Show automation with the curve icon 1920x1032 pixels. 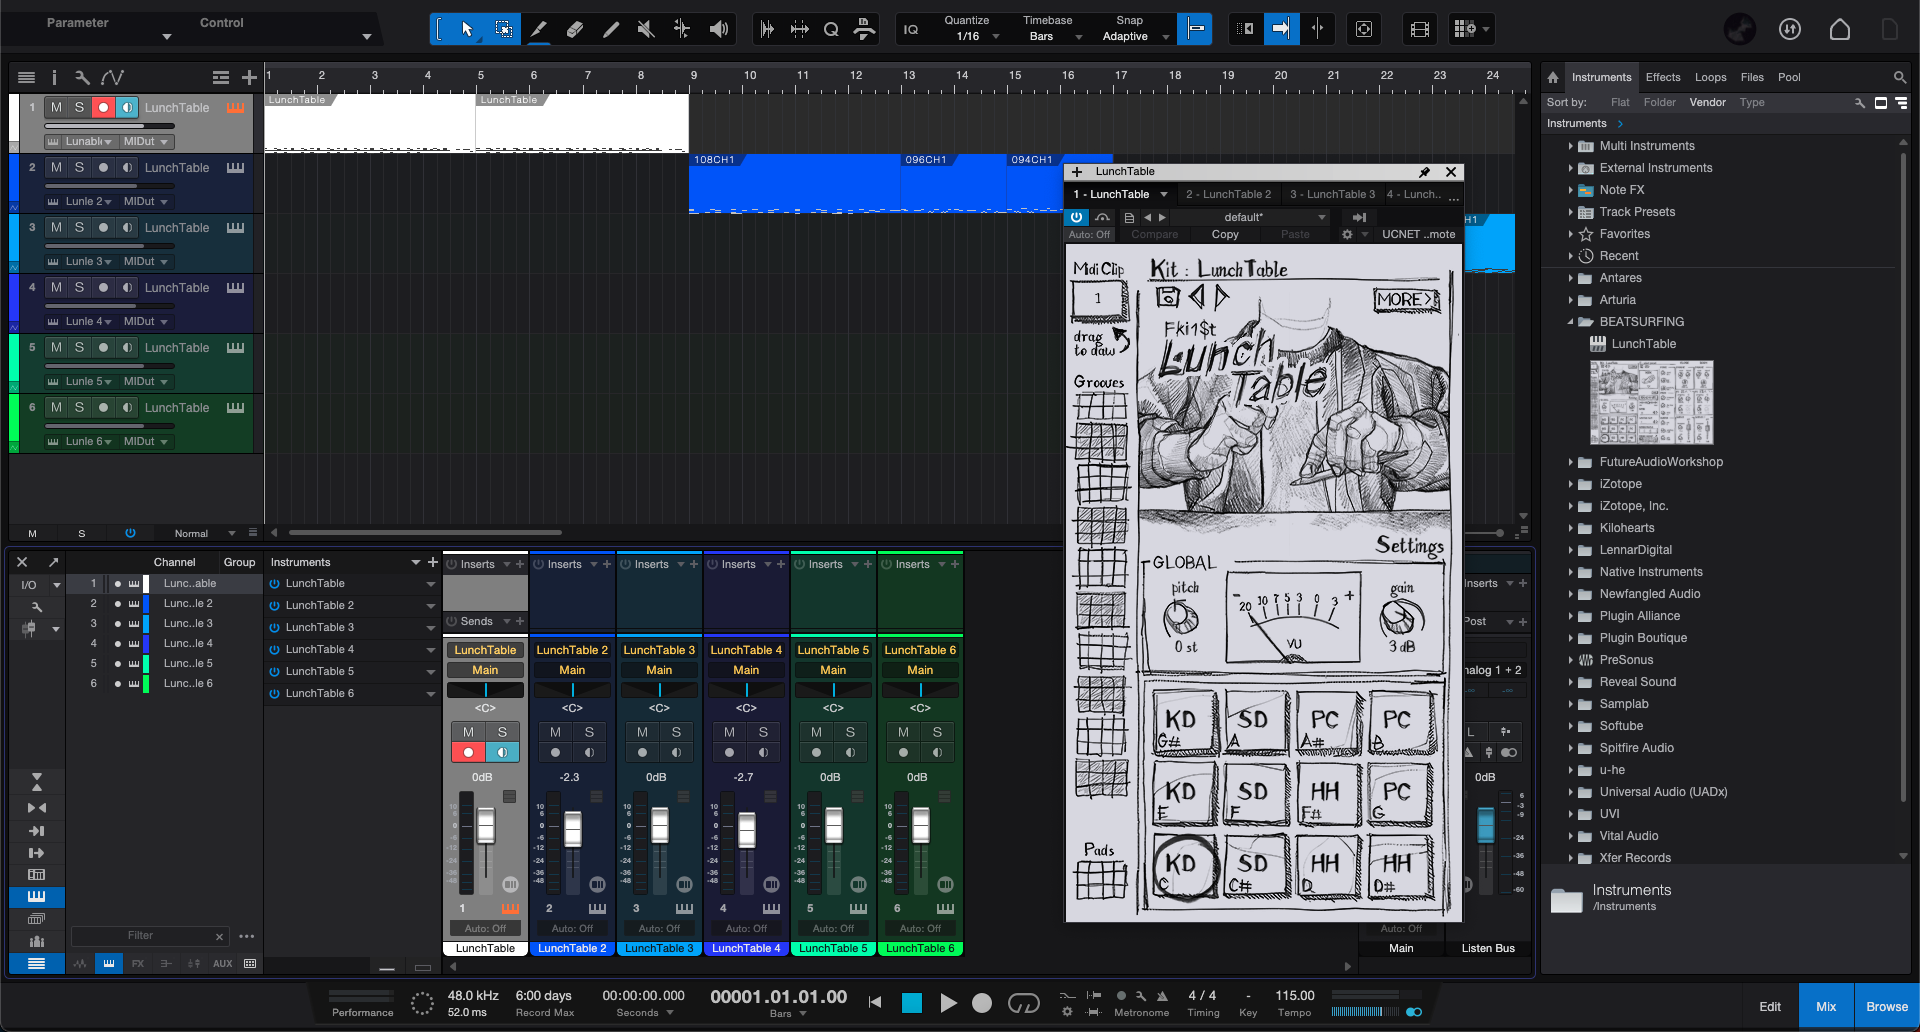113,77
